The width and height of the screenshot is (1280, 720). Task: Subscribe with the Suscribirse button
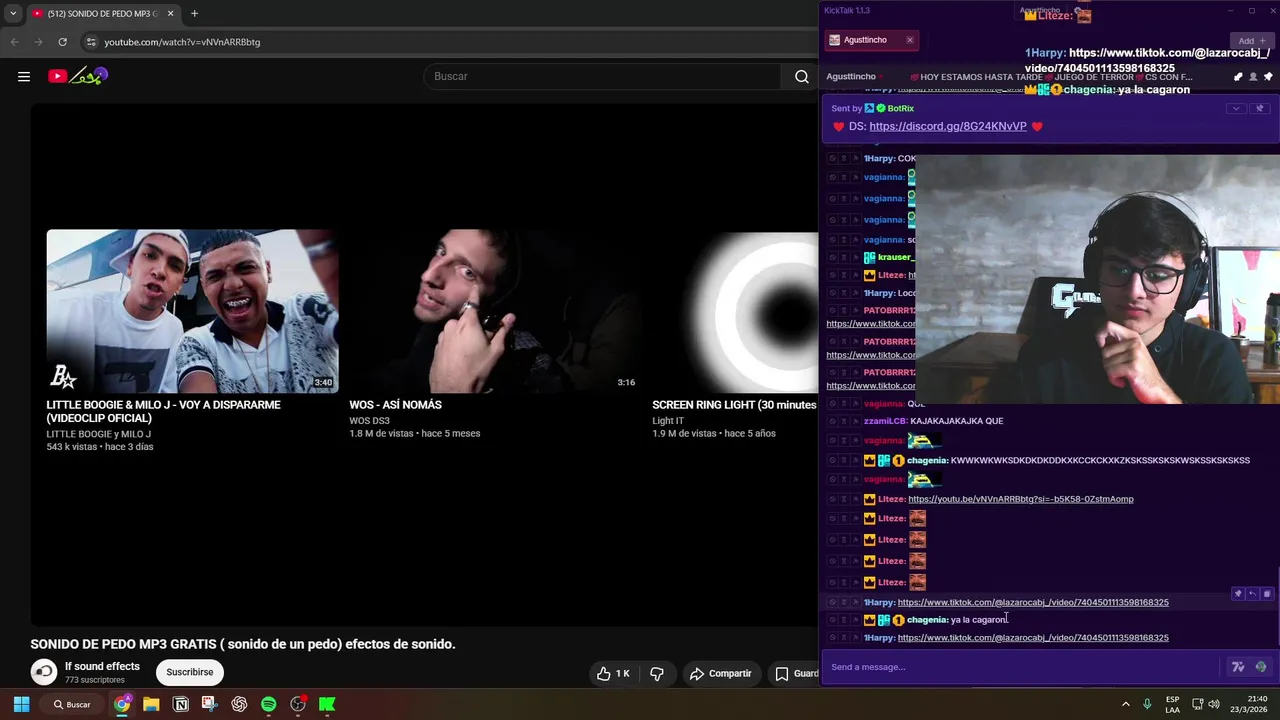coord(190,672)
